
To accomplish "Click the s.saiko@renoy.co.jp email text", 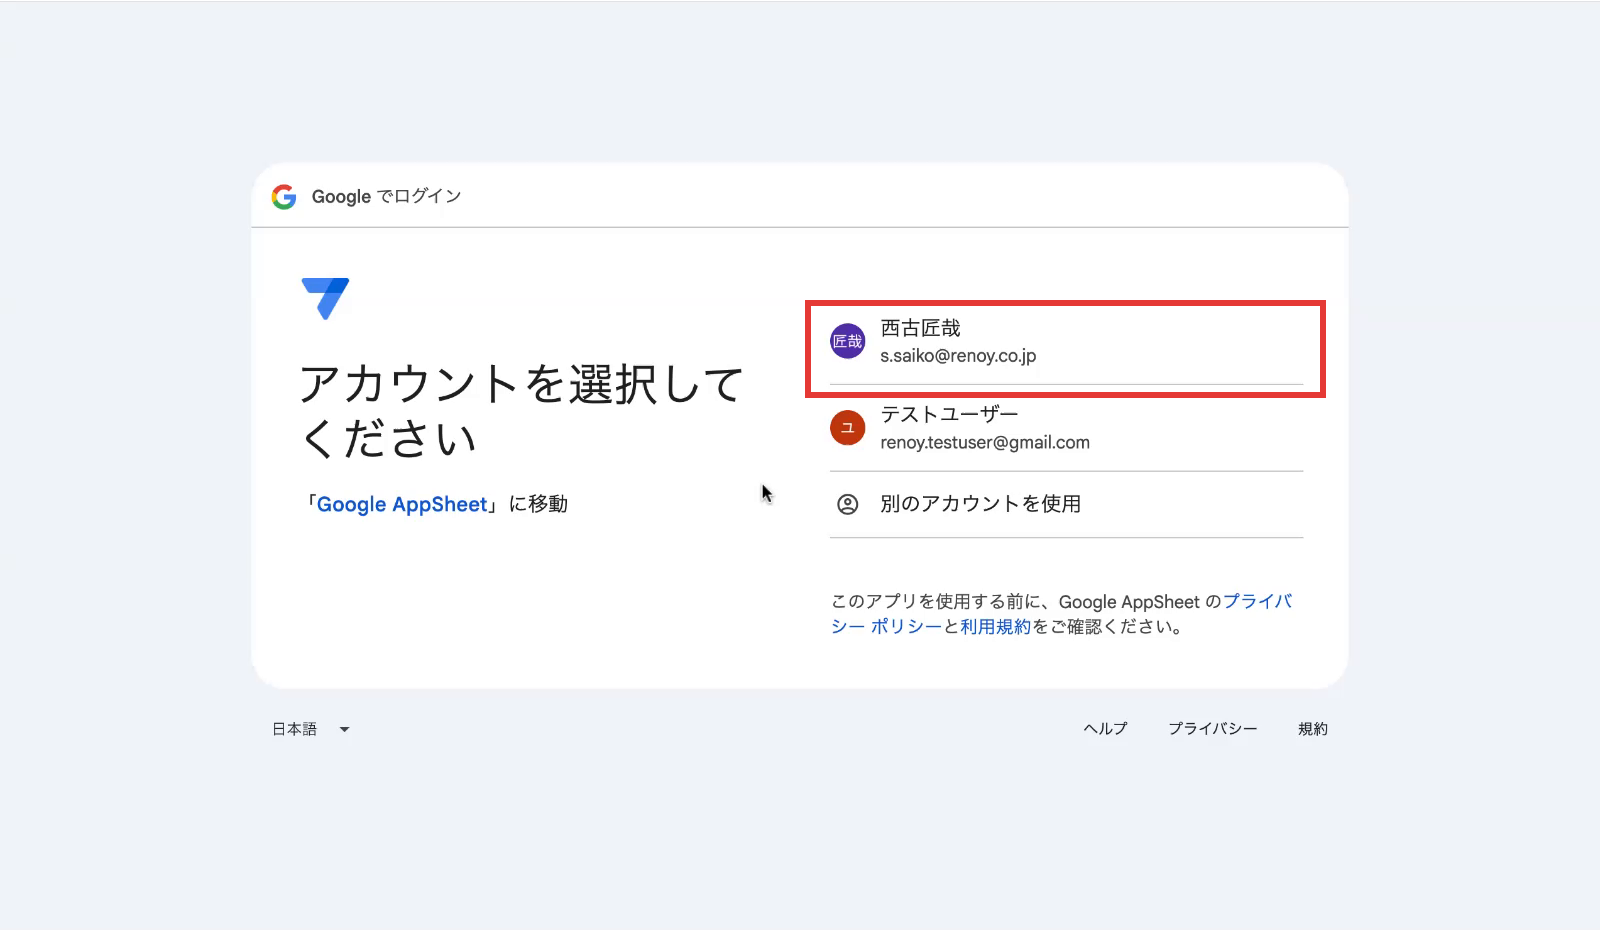I will pyautogui.click(x=958, y=356).
